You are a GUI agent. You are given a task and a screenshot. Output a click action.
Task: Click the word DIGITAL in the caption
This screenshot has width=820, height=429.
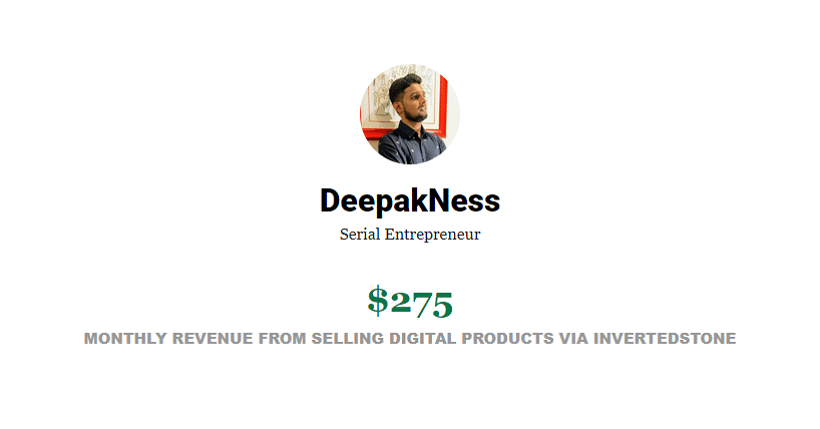(x=423, y=338)
